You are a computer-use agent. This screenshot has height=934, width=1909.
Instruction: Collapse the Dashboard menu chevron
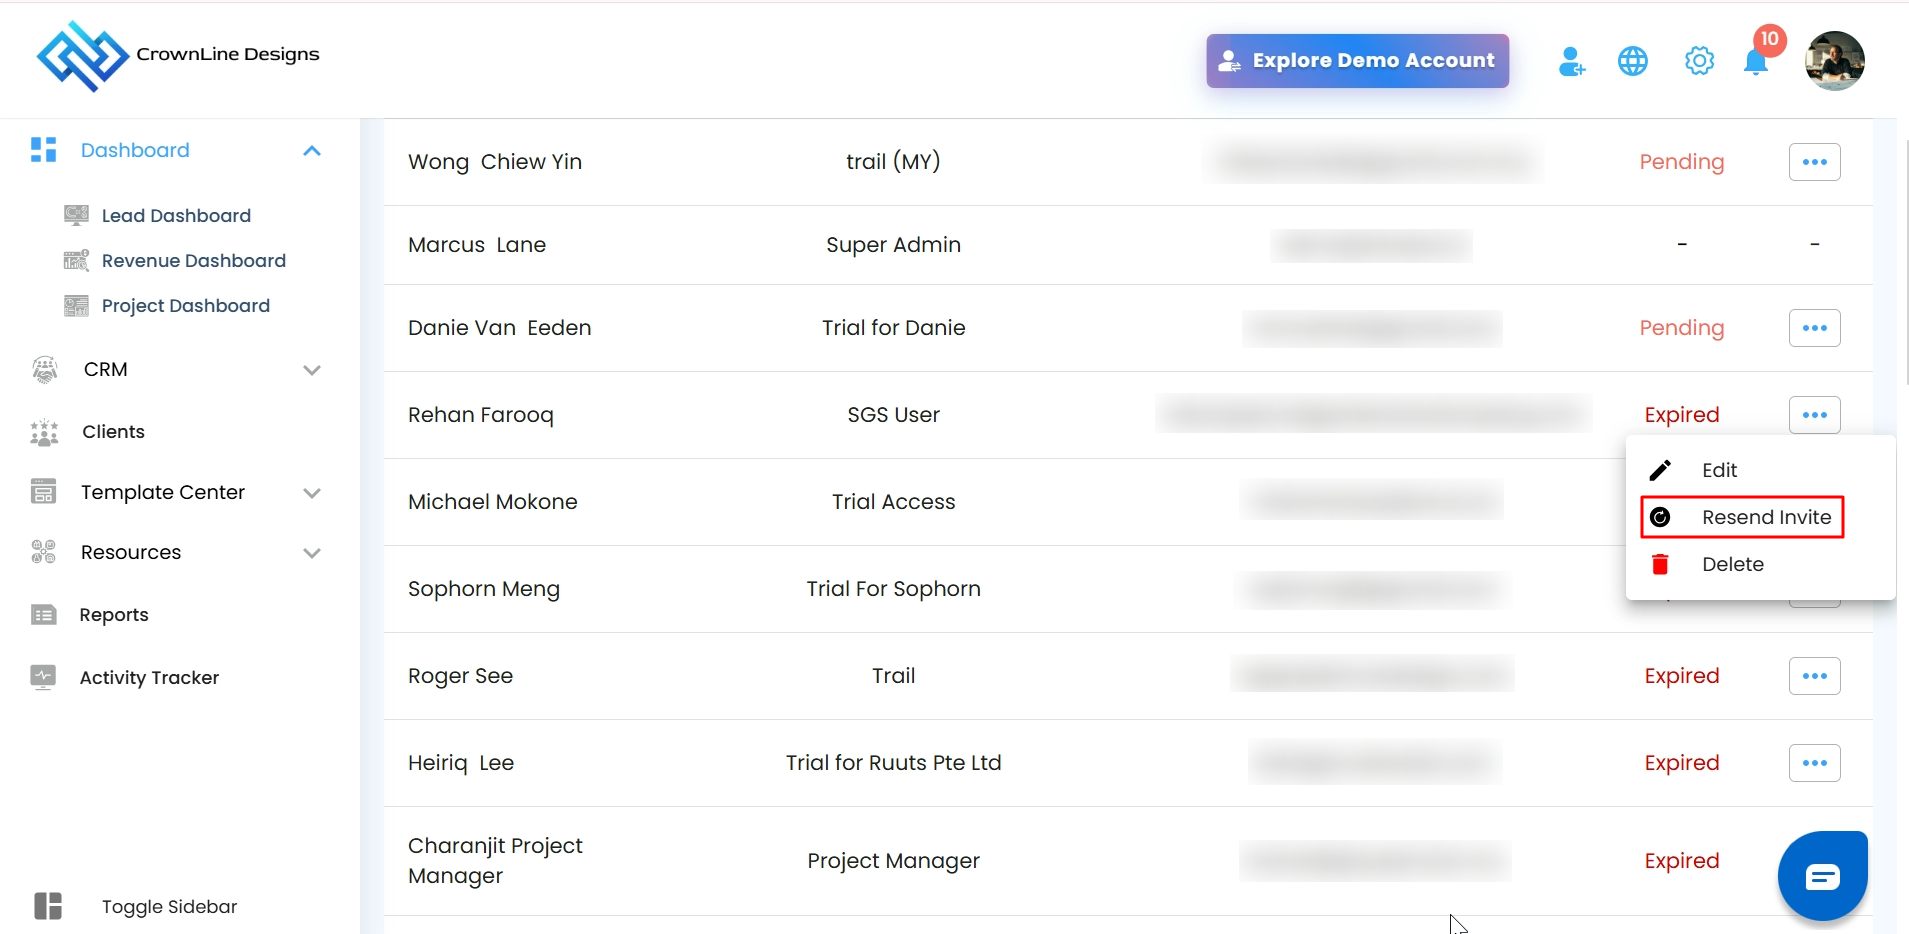(x=312, y=151)
